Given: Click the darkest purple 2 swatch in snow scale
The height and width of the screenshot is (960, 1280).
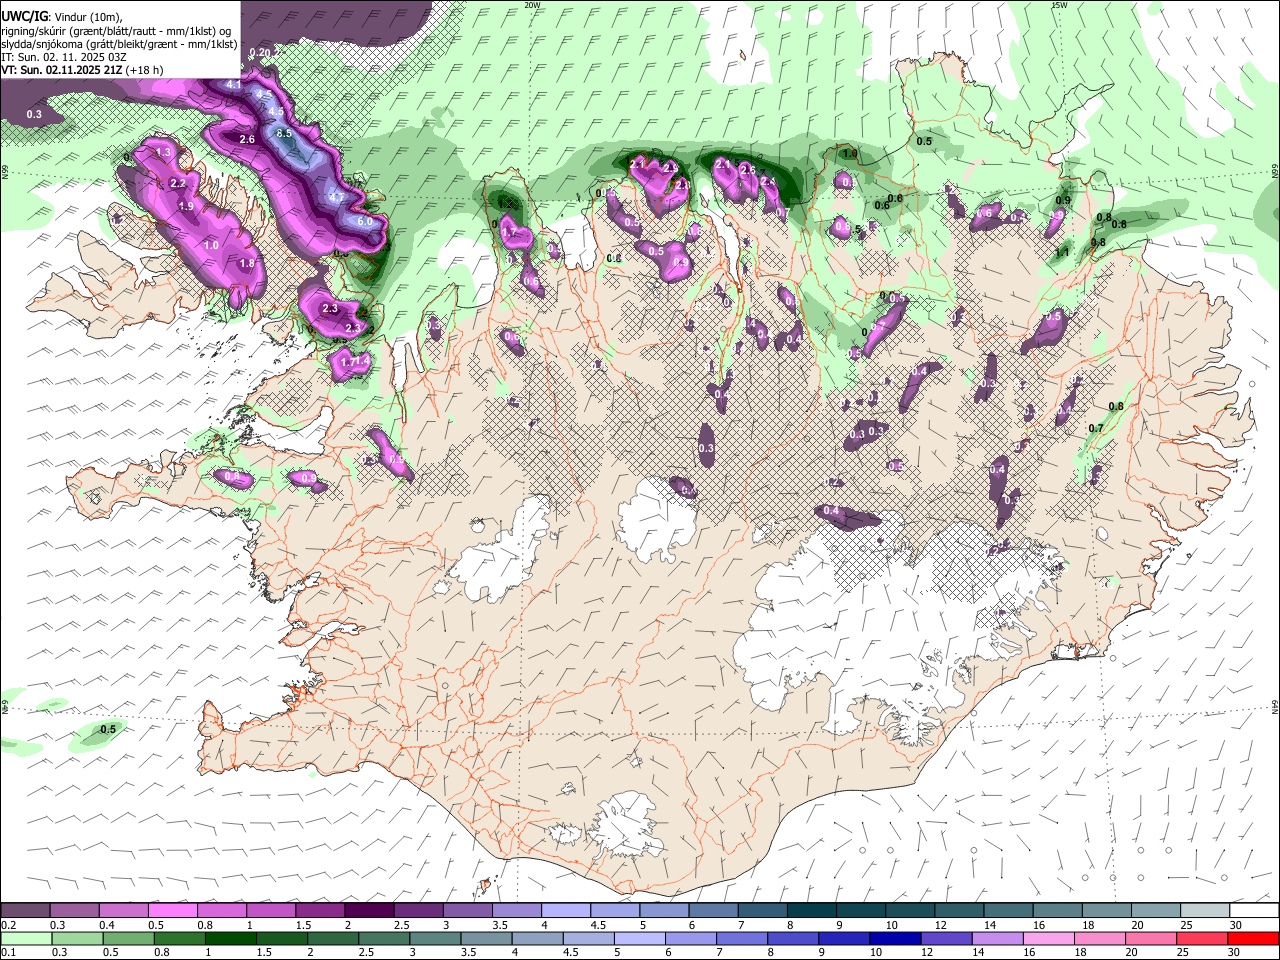Looking at the screenshot, I should tap(369, 911).
